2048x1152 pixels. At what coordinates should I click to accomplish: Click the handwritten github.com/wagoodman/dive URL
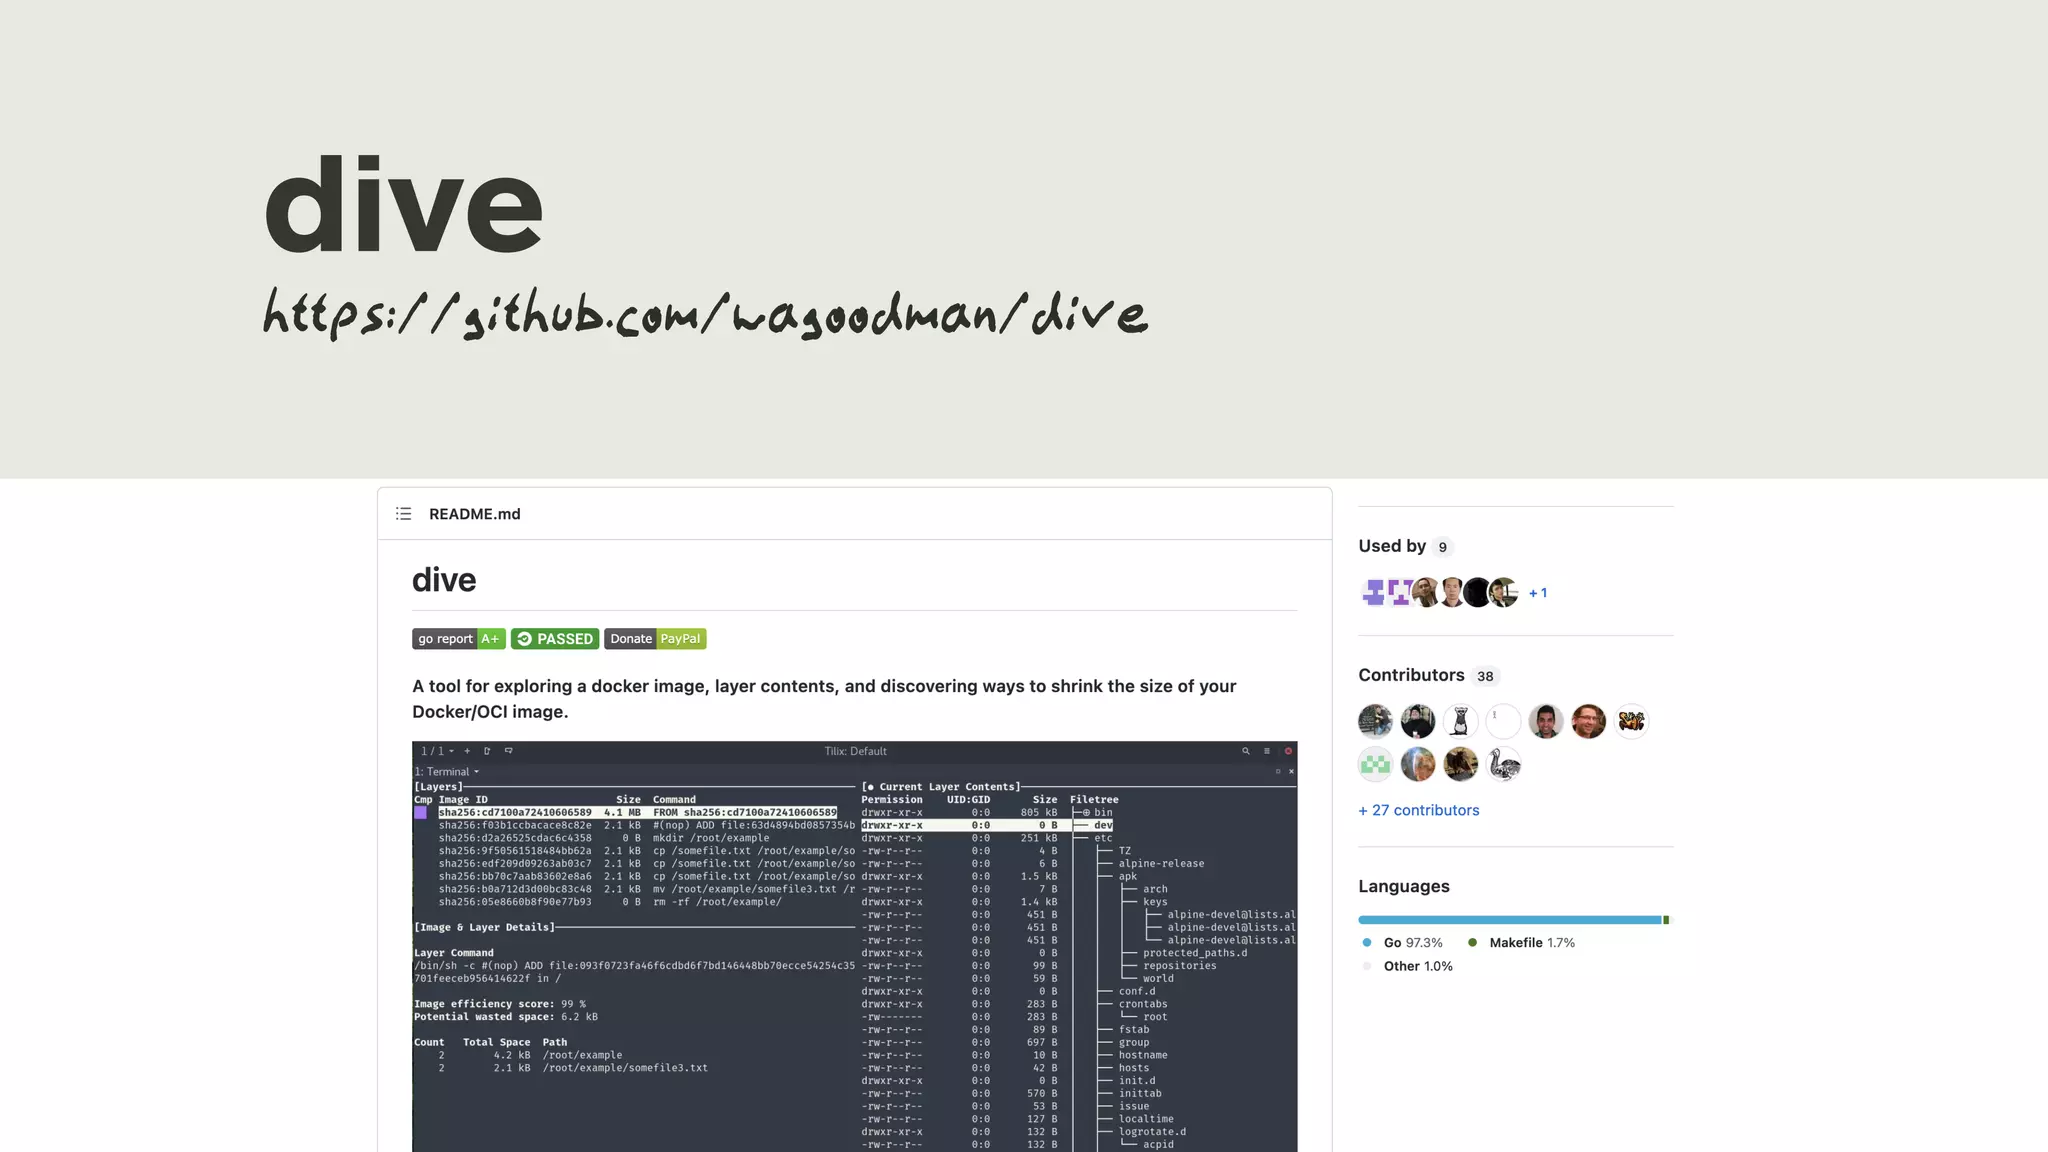(705, 313)
